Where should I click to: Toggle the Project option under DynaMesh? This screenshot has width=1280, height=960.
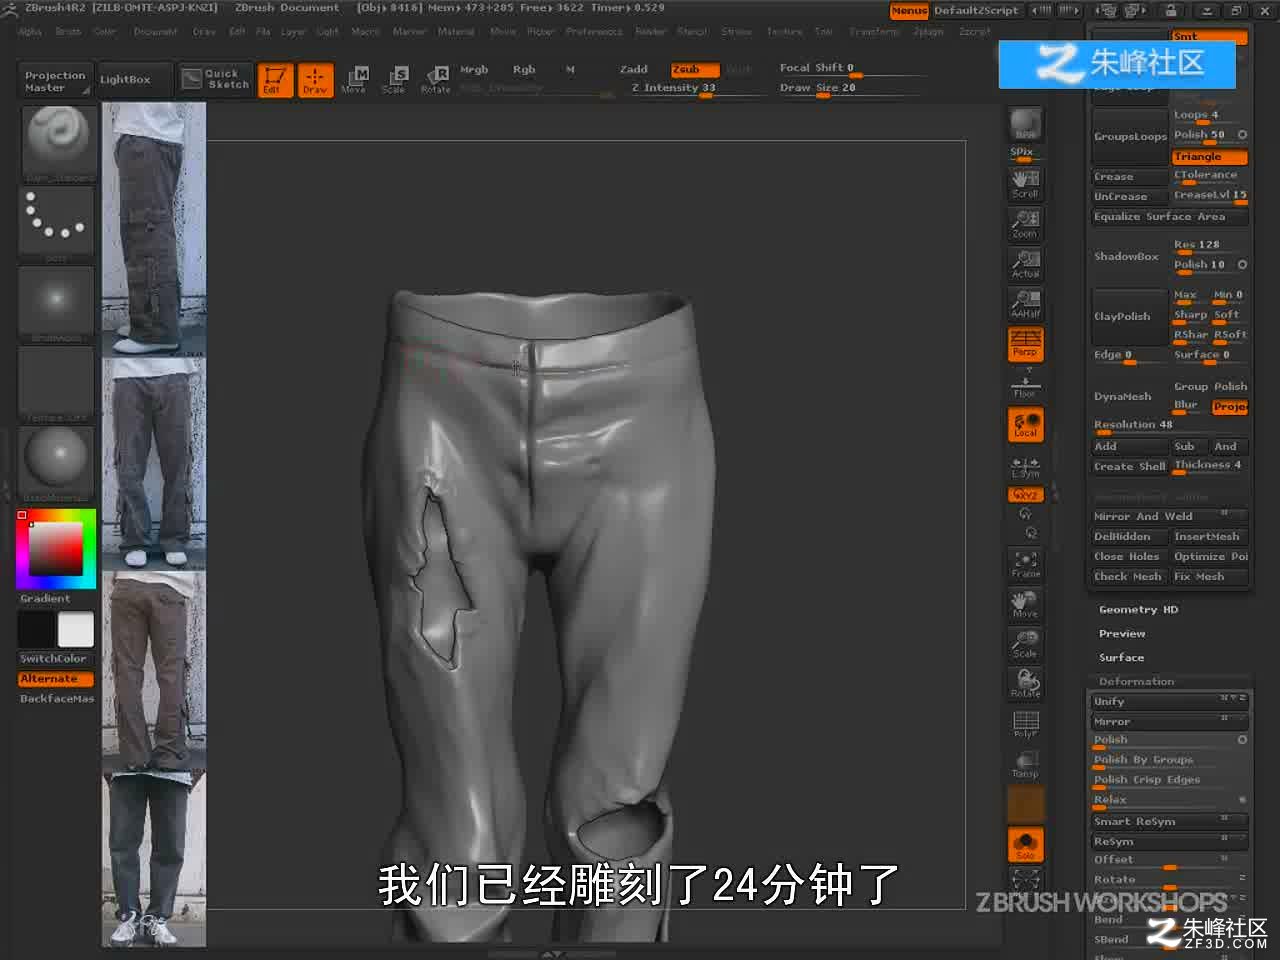click(x=1230, y=406)
